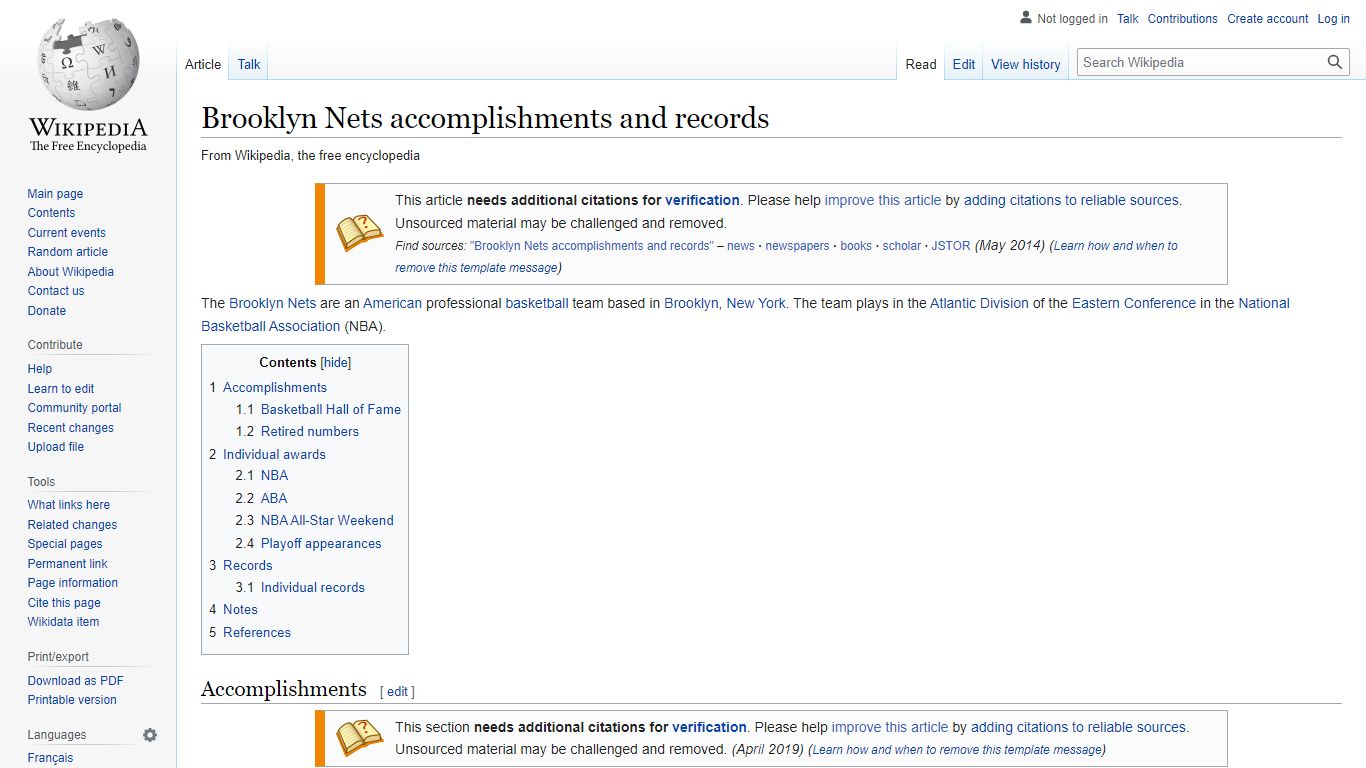Find sources via newspapers link

pos(797,246)
